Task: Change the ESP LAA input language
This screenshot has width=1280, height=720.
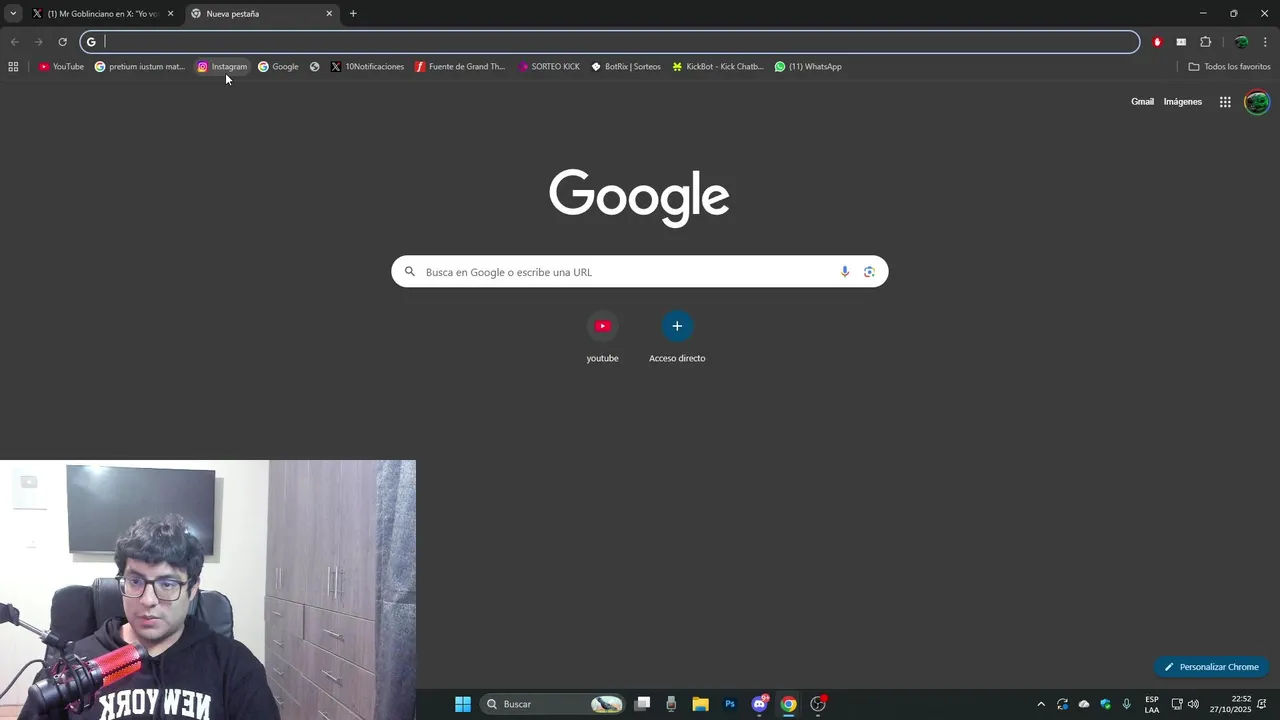Action: [1152, 704]
